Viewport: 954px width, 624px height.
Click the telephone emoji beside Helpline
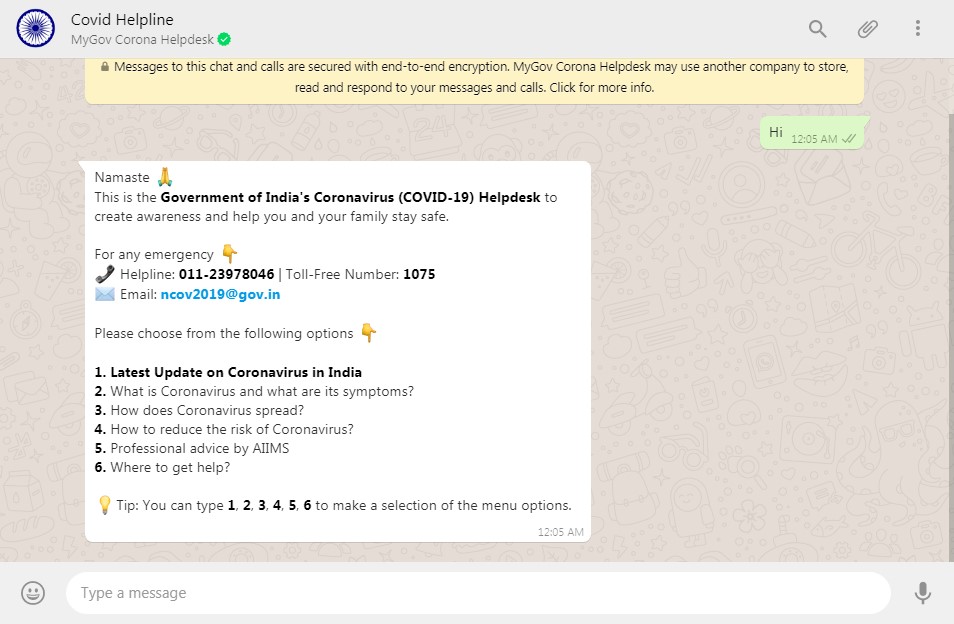coord(105,274)
